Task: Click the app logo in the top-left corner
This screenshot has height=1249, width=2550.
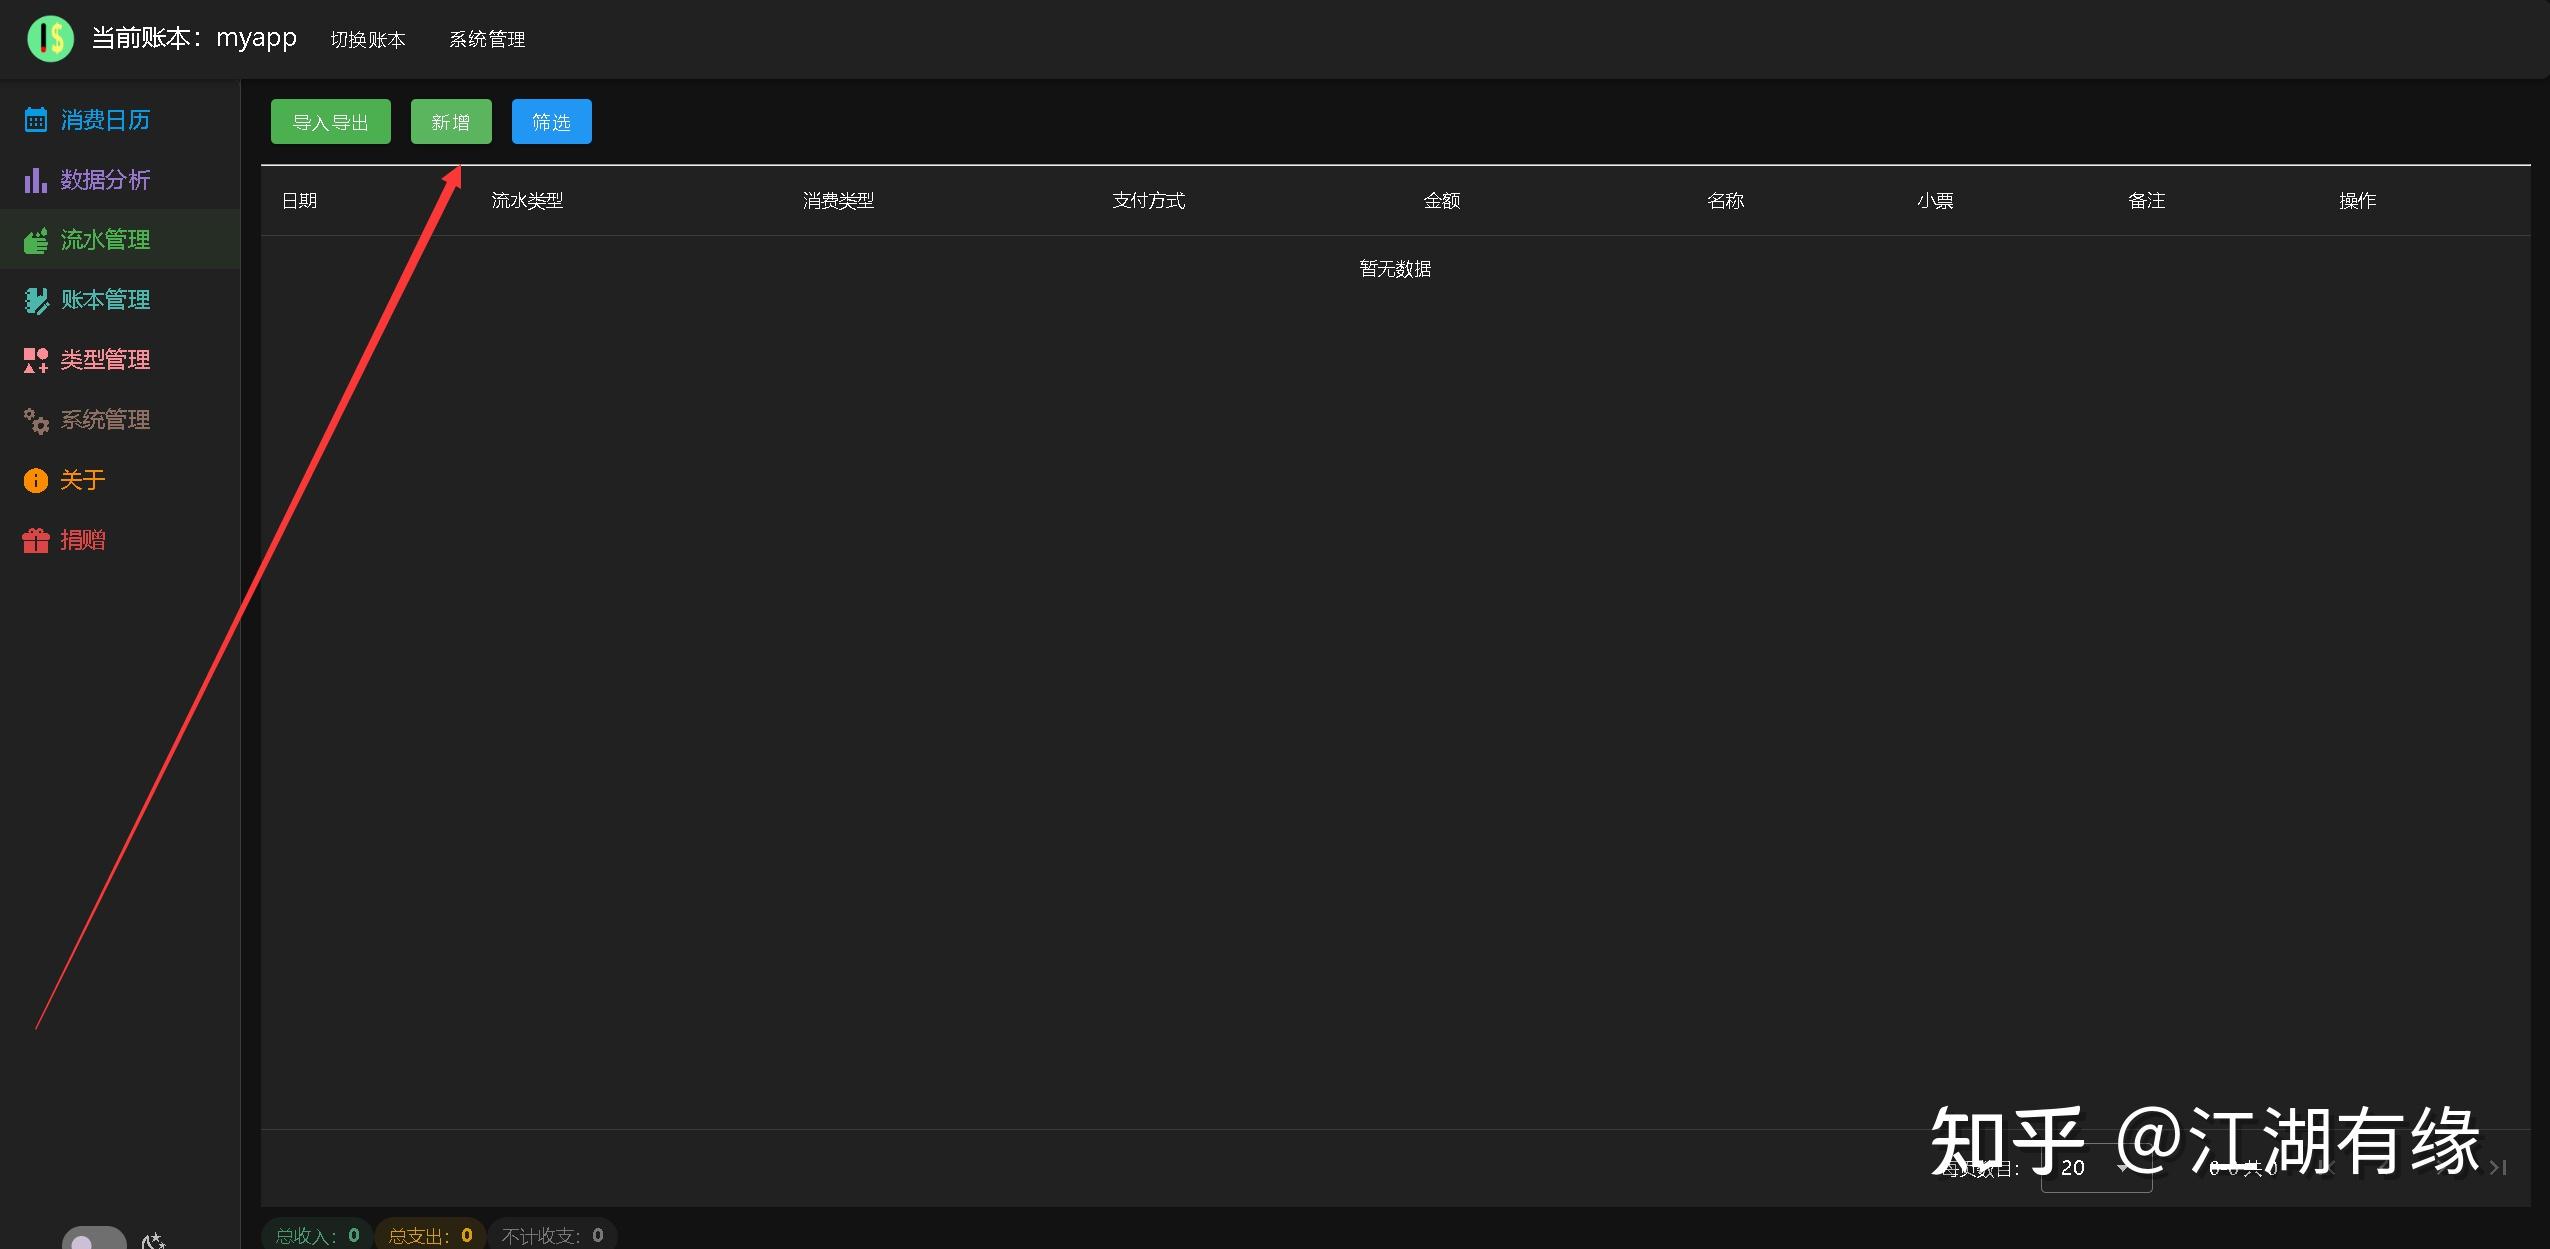Action: (x=50, y=39)
